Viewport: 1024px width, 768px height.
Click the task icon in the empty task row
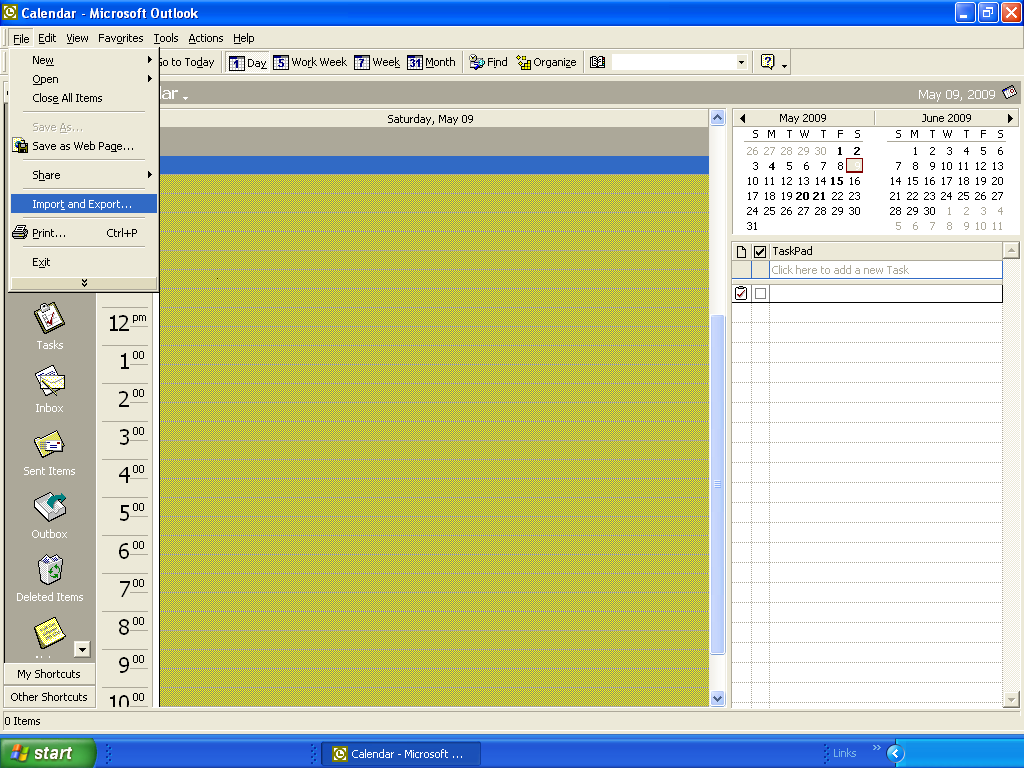pyautogui.click(x=741, y=293)
